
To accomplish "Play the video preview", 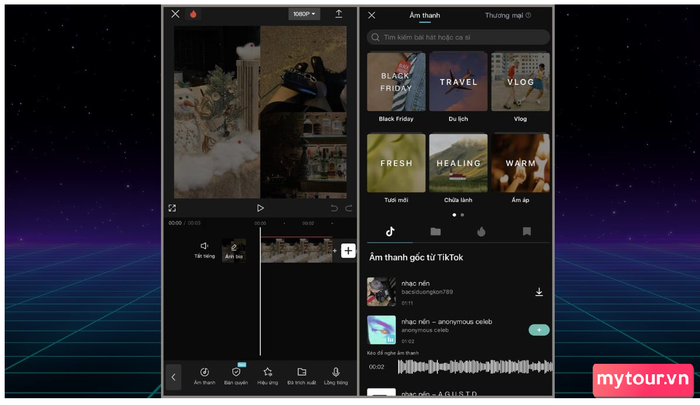I will [x=260, y=208].
